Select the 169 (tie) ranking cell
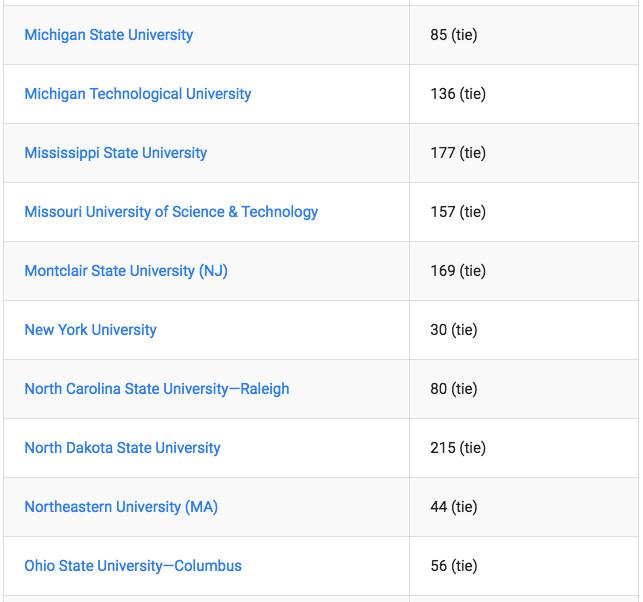643x602 pixels. tap(457, 271)
